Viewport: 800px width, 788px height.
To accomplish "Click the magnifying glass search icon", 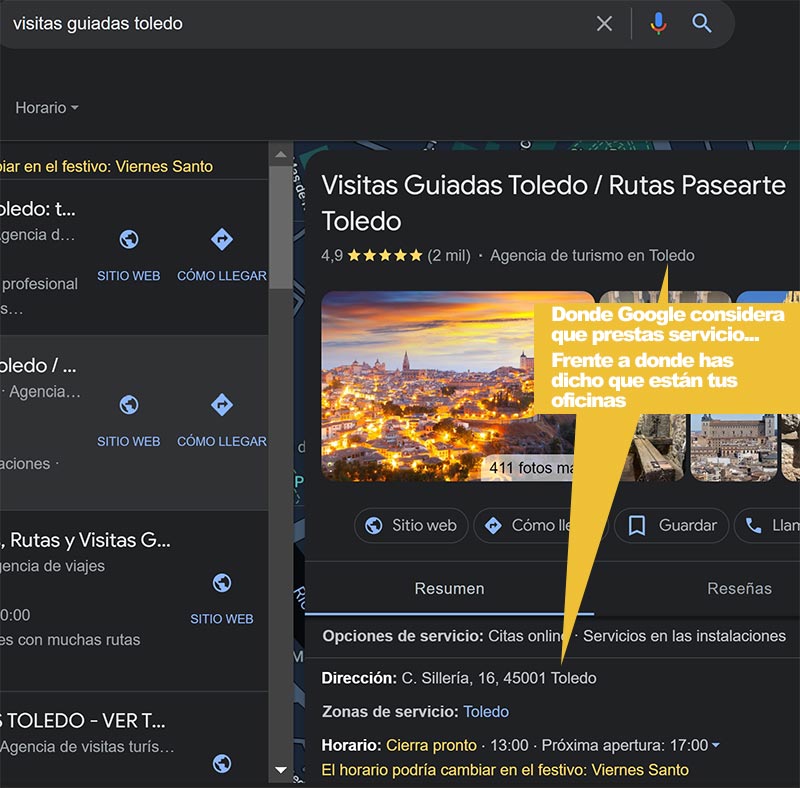I will 702,23.
